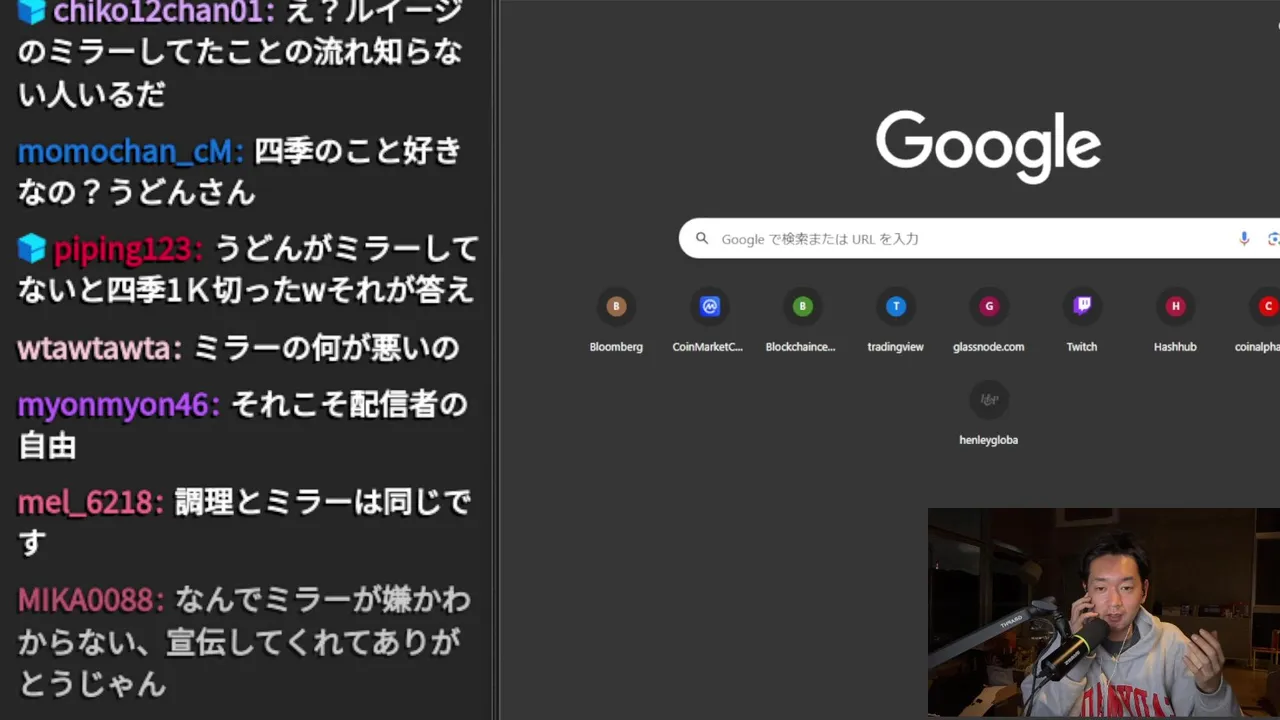Click the Google search input field

point(978,239)
